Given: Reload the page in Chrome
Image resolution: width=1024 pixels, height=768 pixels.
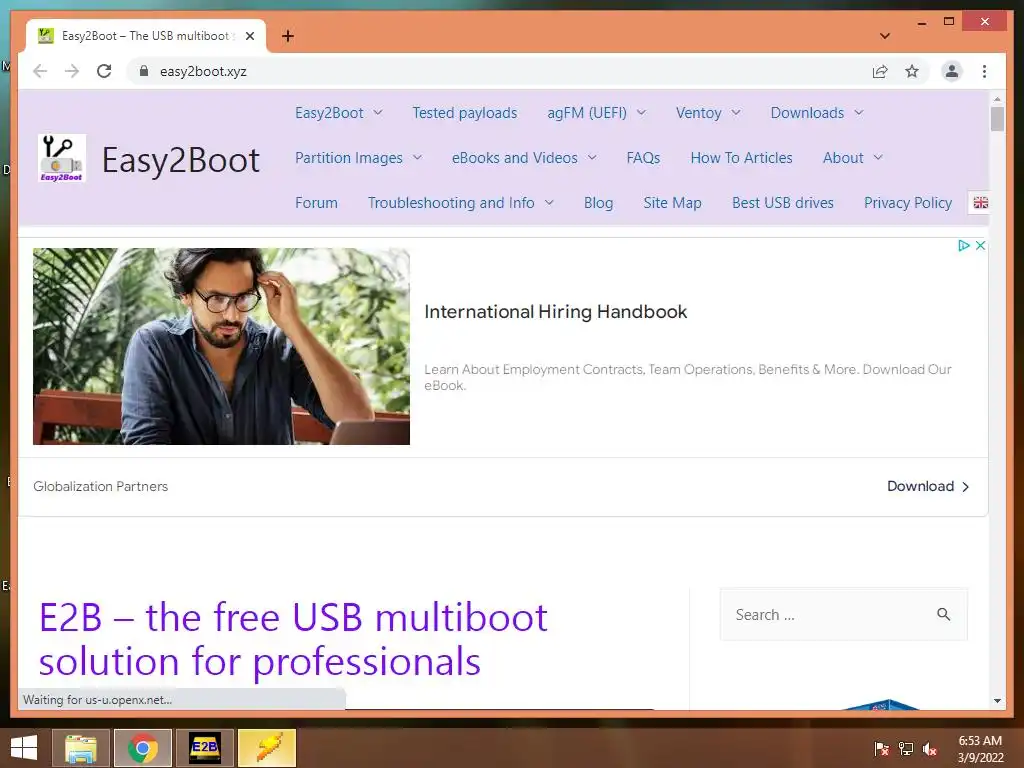Looking at the screenshot, I should (104, 71).
